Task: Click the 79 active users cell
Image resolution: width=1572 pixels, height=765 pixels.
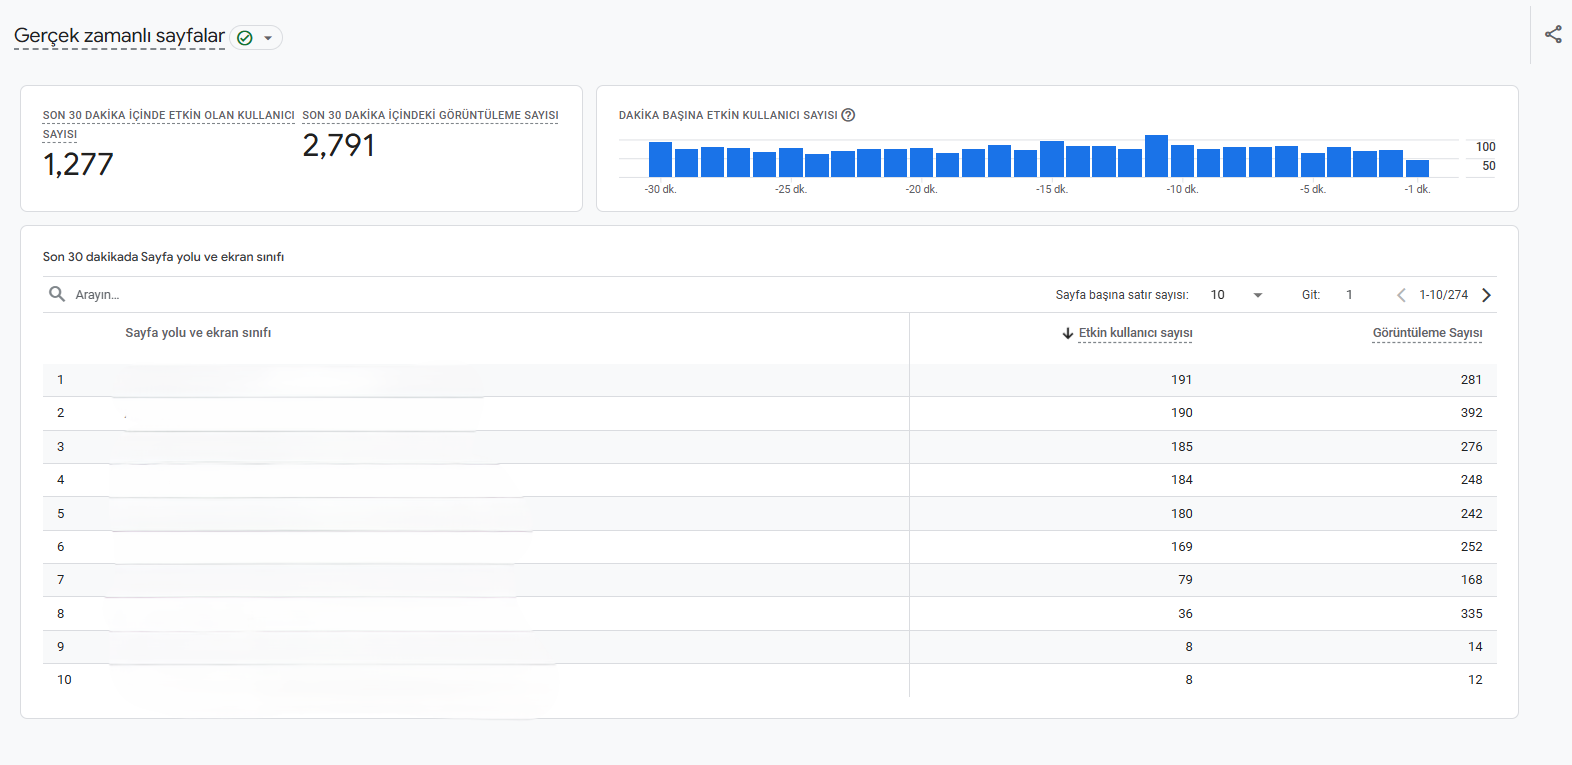Action: pyautogui.click(x=1185, y=580)
